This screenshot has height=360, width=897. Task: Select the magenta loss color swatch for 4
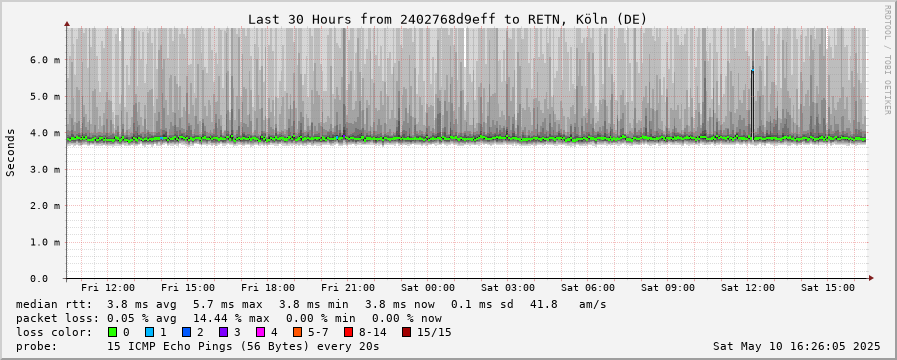coord(260,332)
